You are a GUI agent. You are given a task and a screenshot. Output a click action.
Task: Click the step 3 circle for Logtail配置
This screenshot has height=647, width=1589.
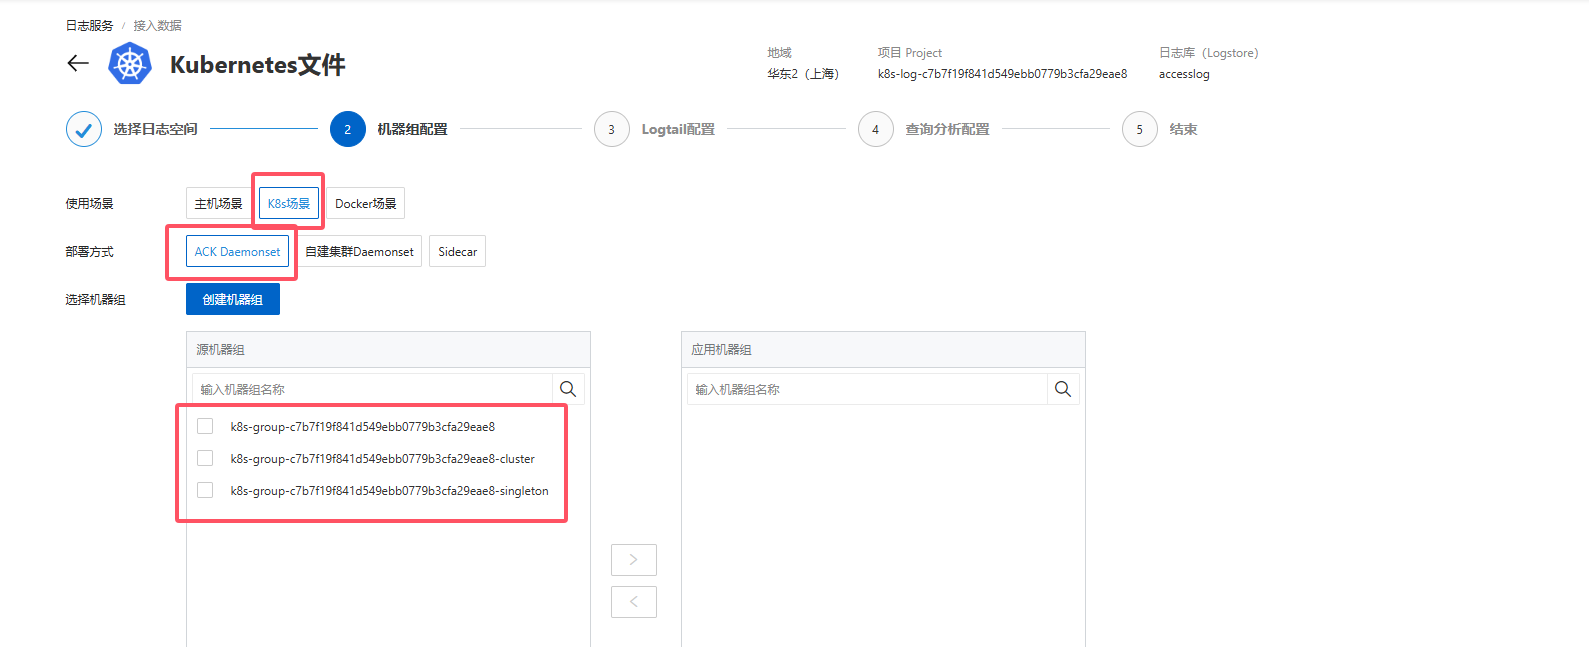612,129
